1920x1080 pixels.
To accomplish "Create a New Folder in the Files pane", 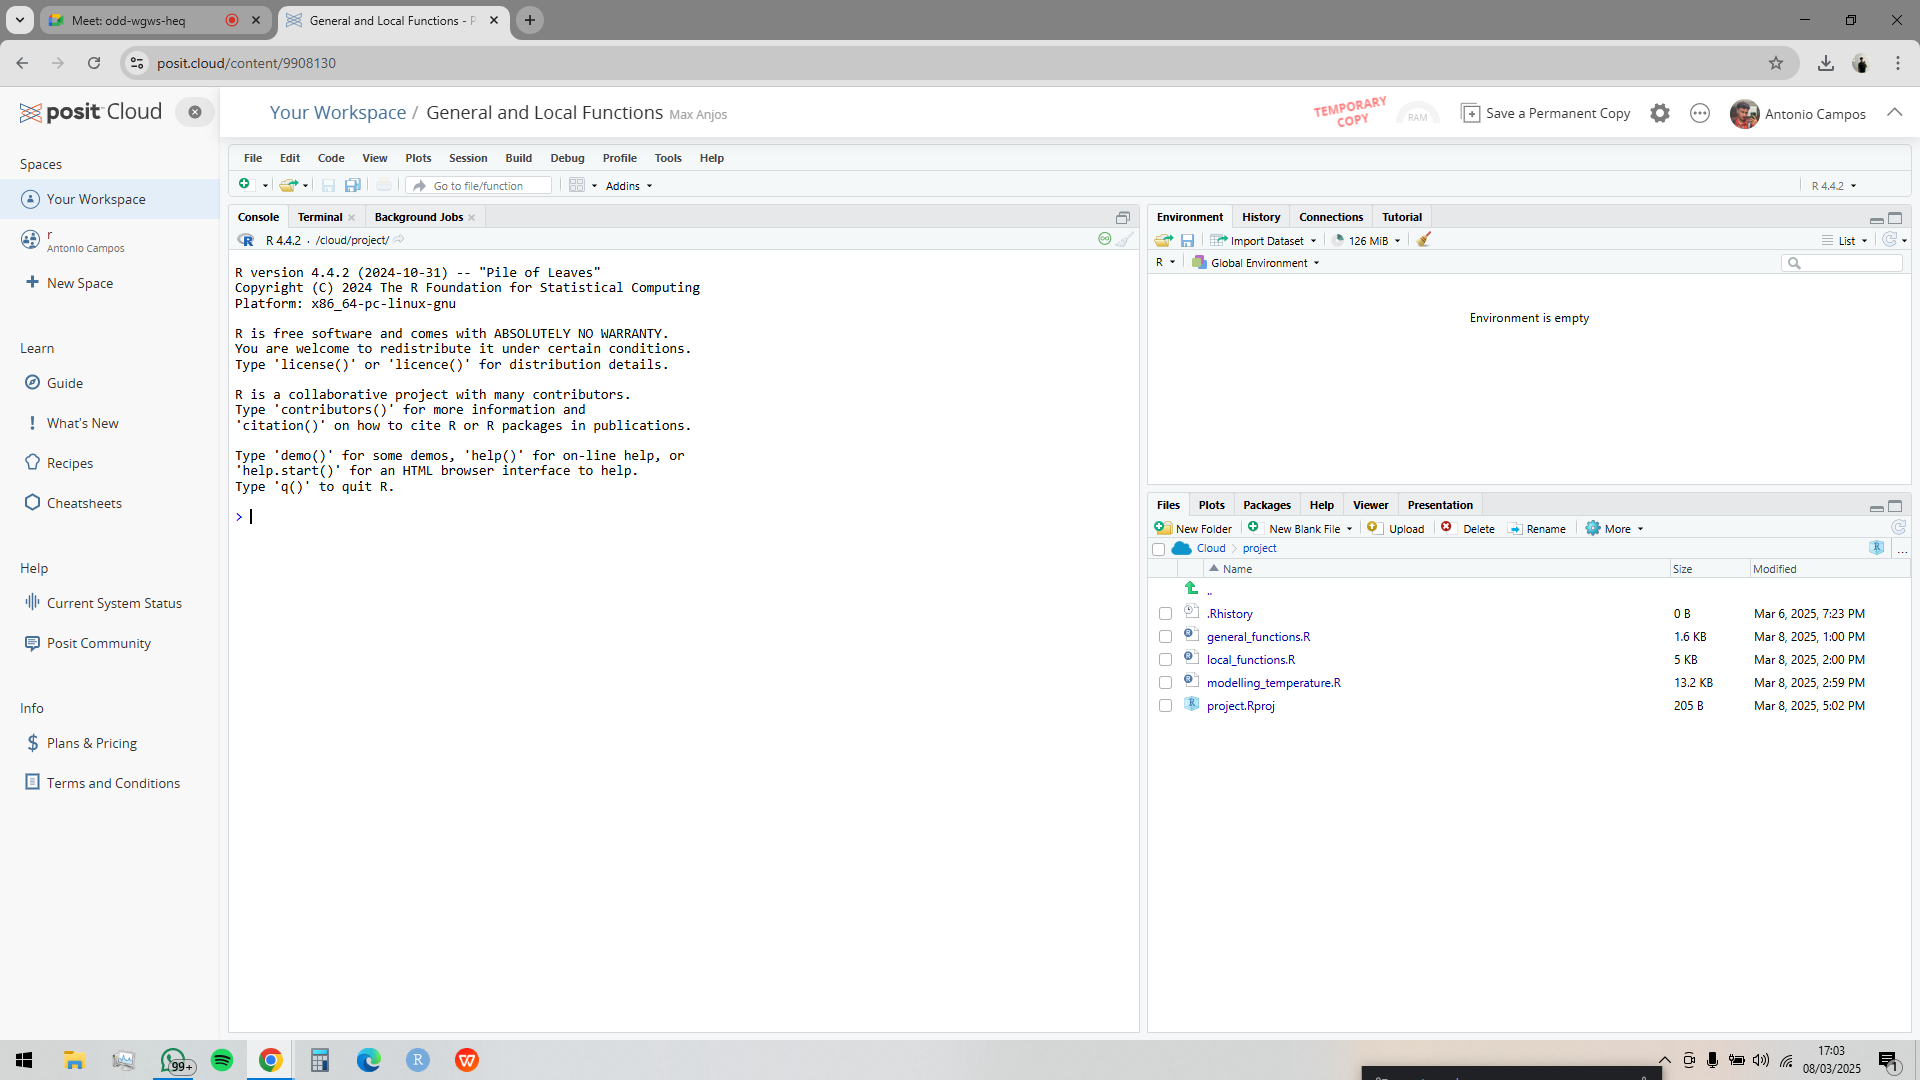I will point(1193,528).
